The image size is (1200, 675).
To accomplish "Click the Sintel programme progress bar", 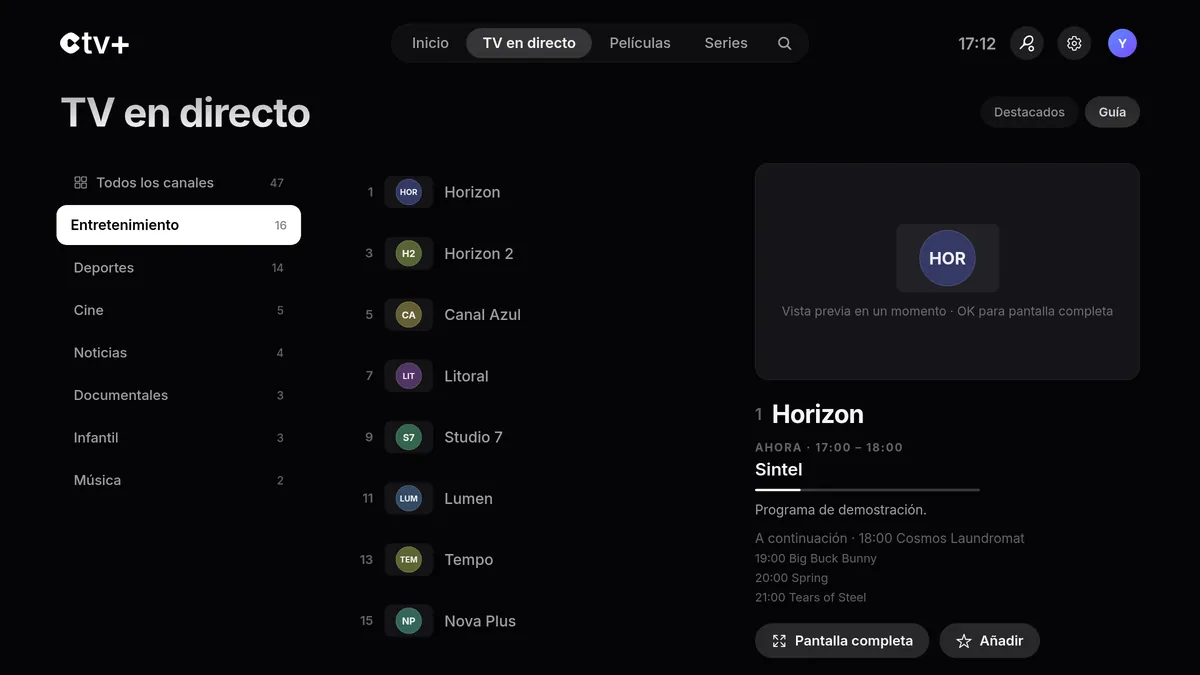I will (x=867, y=490).
